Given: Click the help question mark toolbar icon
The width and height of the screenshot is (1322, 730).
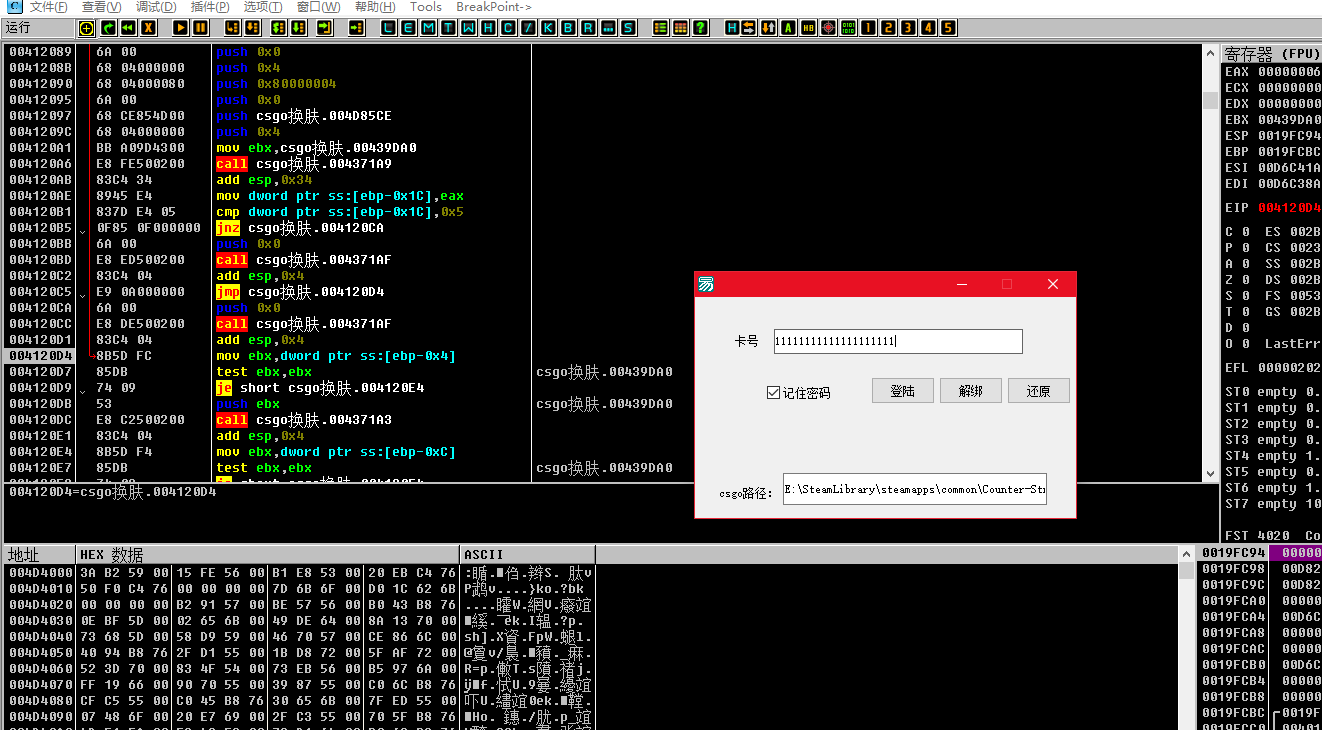Looking at the screenshot, I should point(700,28).
